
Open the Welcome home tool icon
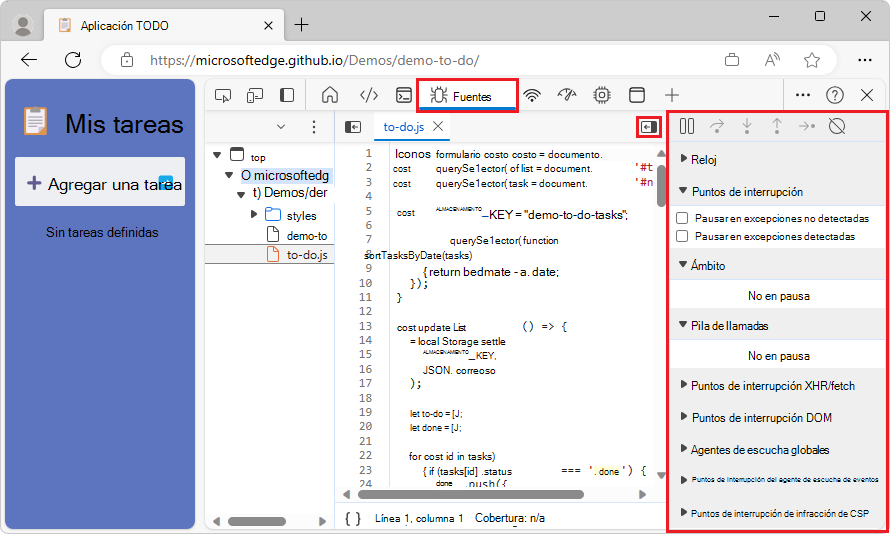tap(330, 95)
